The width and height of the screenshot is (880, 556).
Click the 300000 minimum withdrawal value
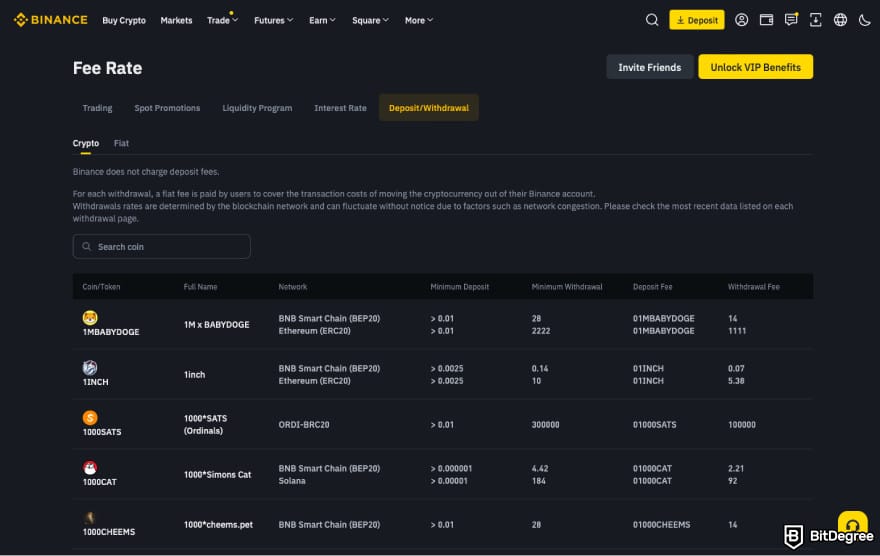(x=545, y=425)
